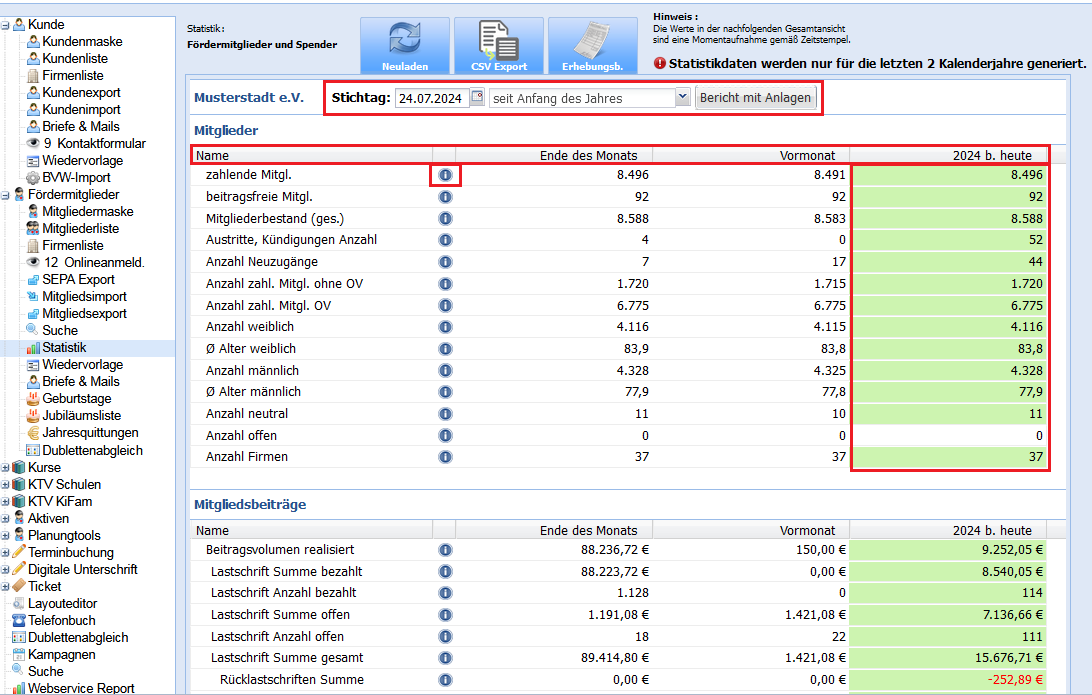Click info icon for Anzahl Neuzugänge row

pyautogui.click(x=446, y=262)
